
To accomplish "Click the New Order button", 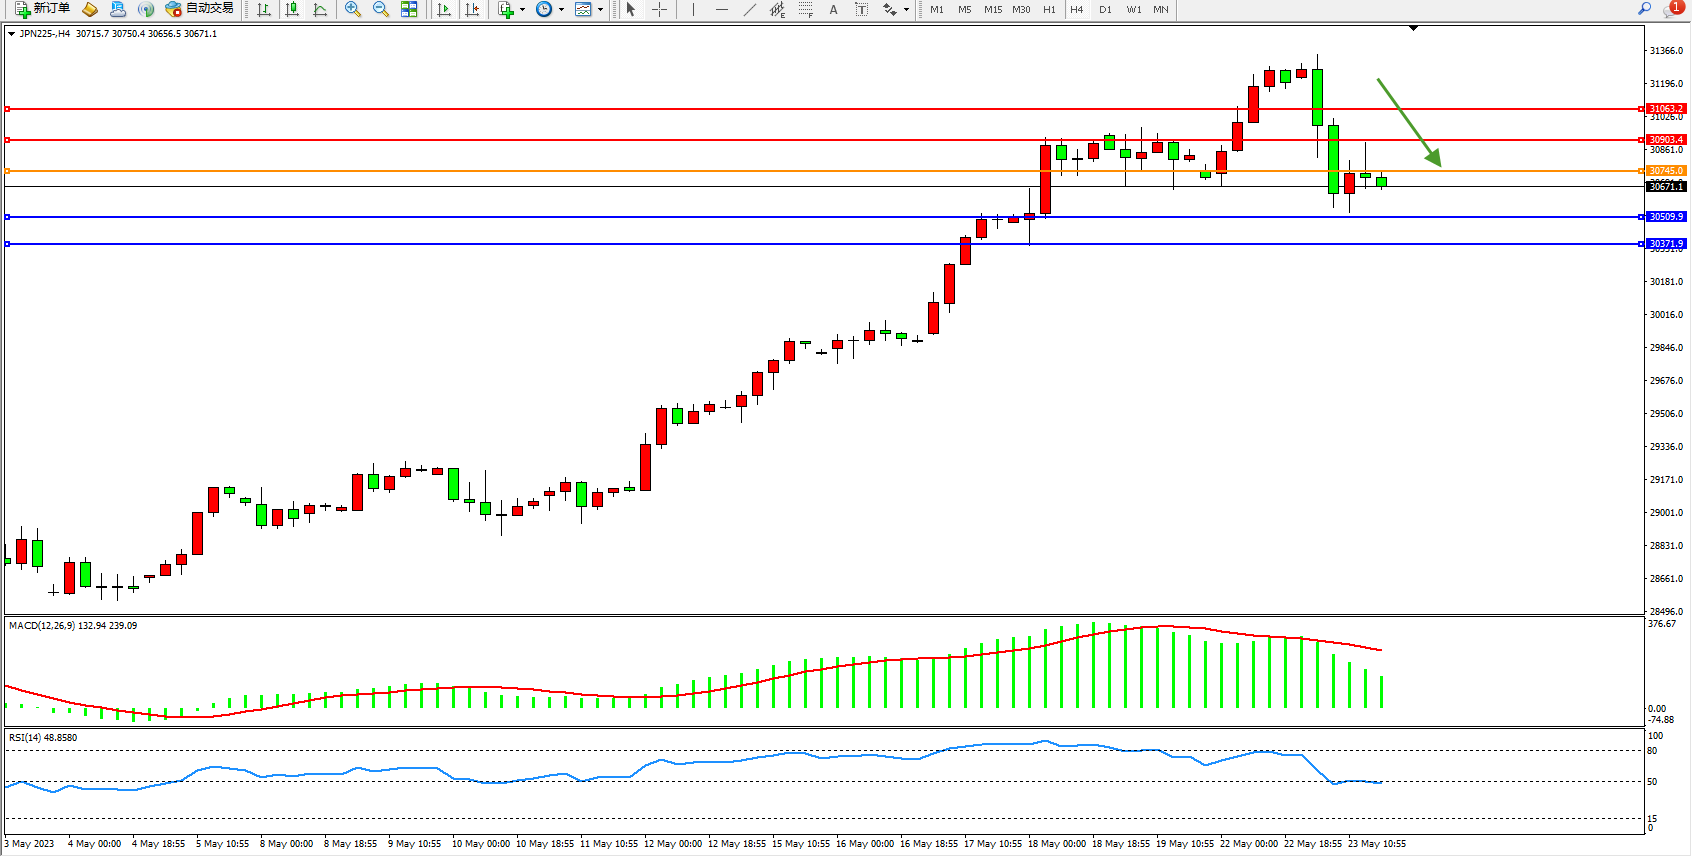I will click(x=42, y=9).
